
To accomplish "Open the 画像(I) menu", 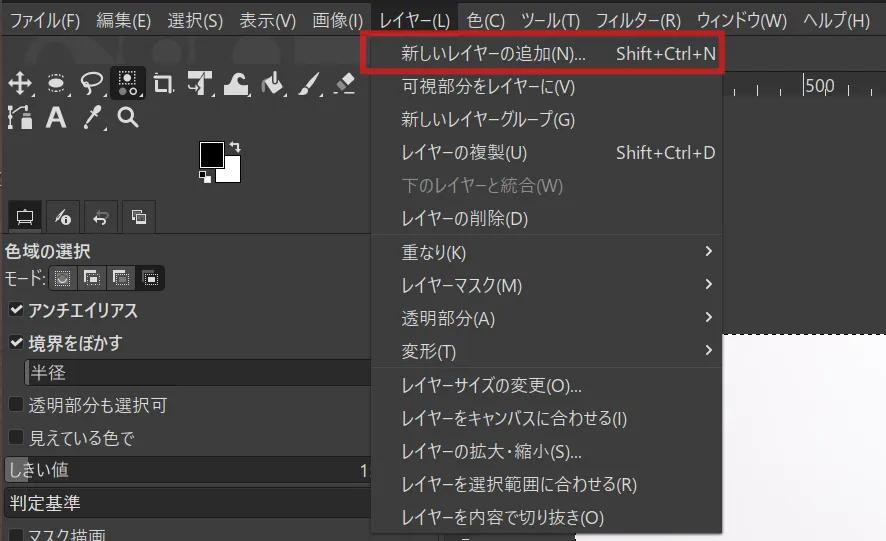I will click(x=337, y=21).
